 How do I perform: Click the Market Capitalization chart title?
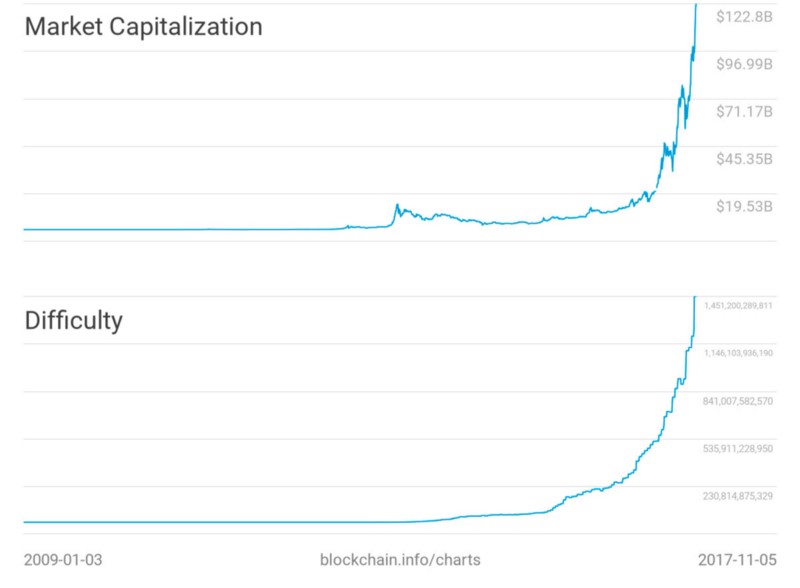(x=143, y=27)
